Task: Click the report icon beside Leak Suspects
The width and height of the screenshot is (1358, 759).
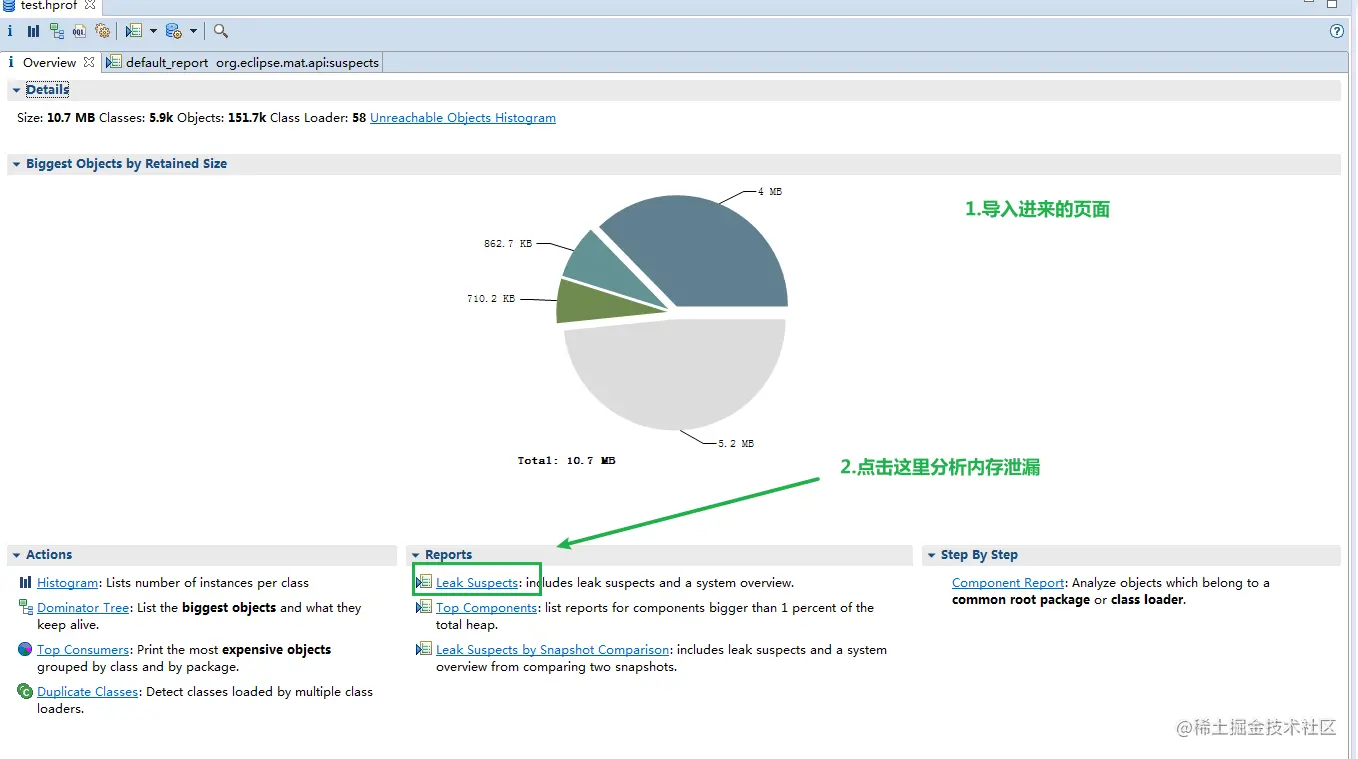Action: coord(424,582)
